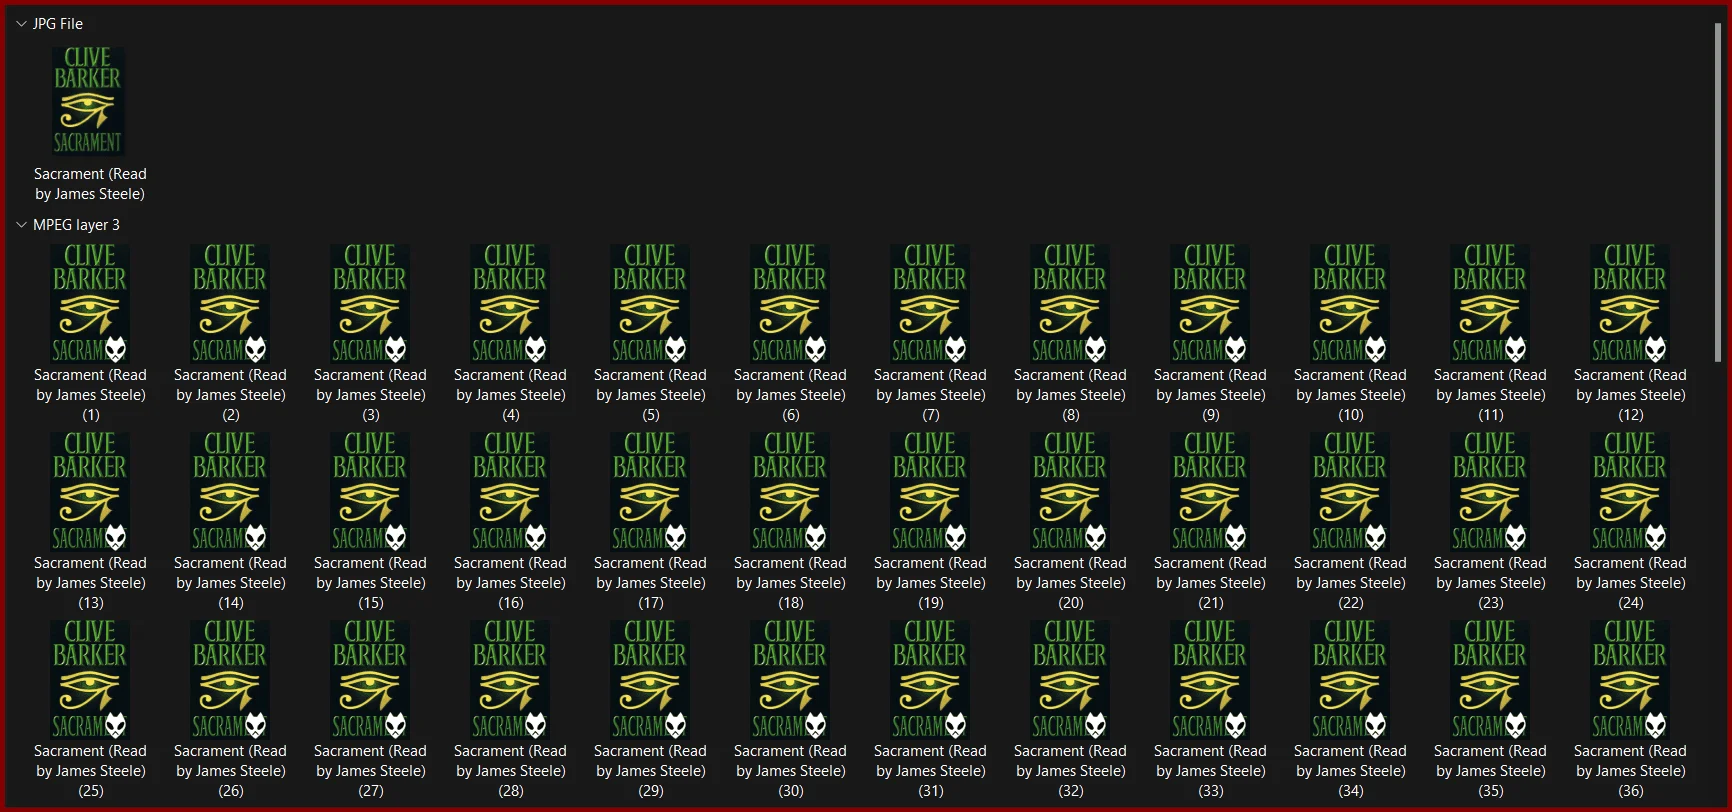The image size is (1732, 812).
Task: Select MP3 file Sacrament (21) icon
Action: [1210, 491]
